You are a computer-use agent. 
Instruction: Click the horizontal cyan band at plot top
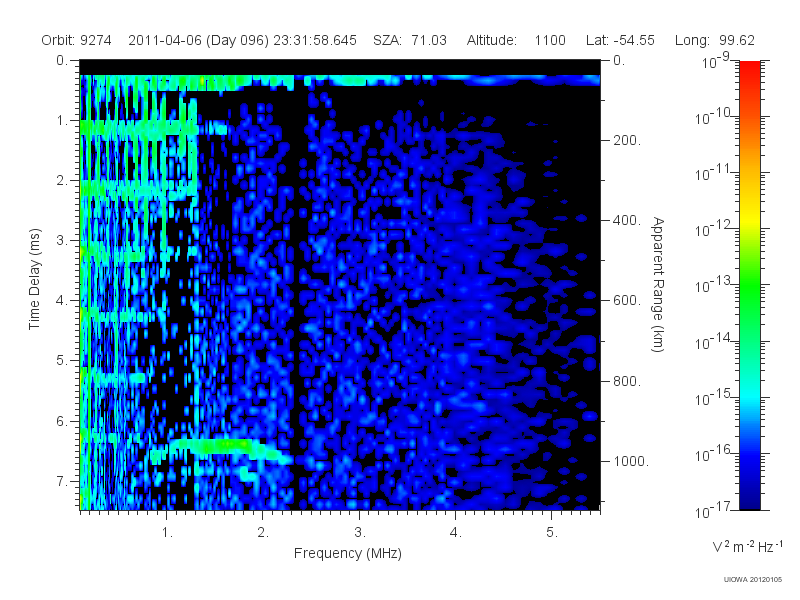[x=340, y=81]
